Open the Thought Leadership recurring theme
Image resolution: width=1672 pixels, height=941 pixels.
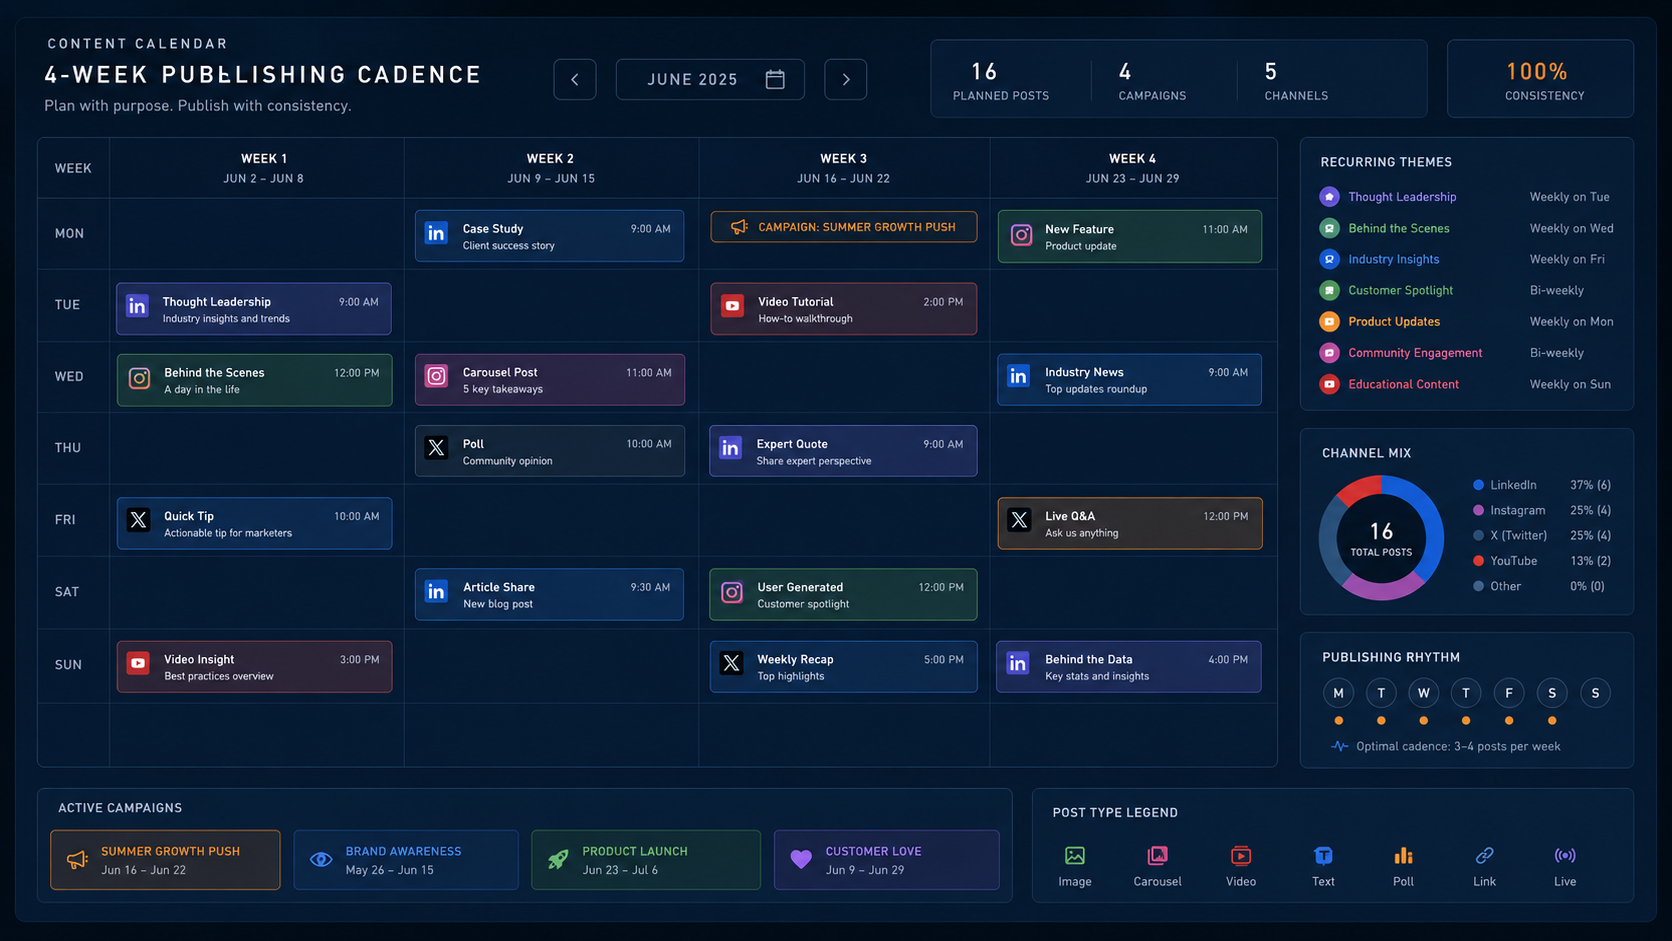[1466, 197]
